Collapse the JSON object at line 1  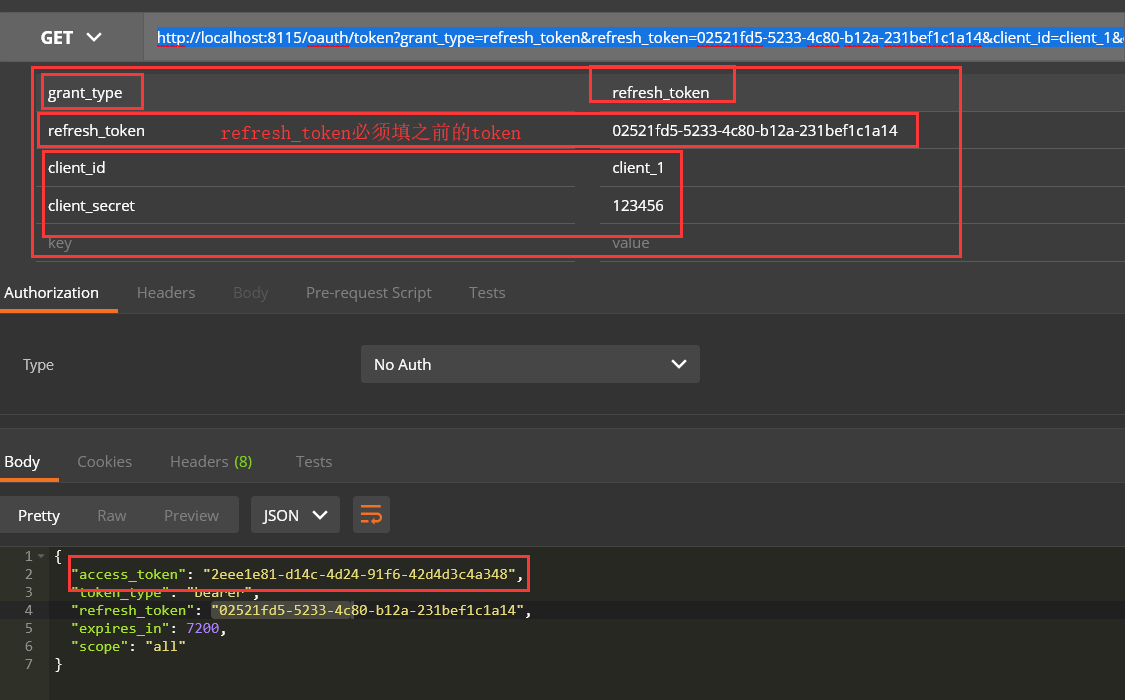click(42, 557)
